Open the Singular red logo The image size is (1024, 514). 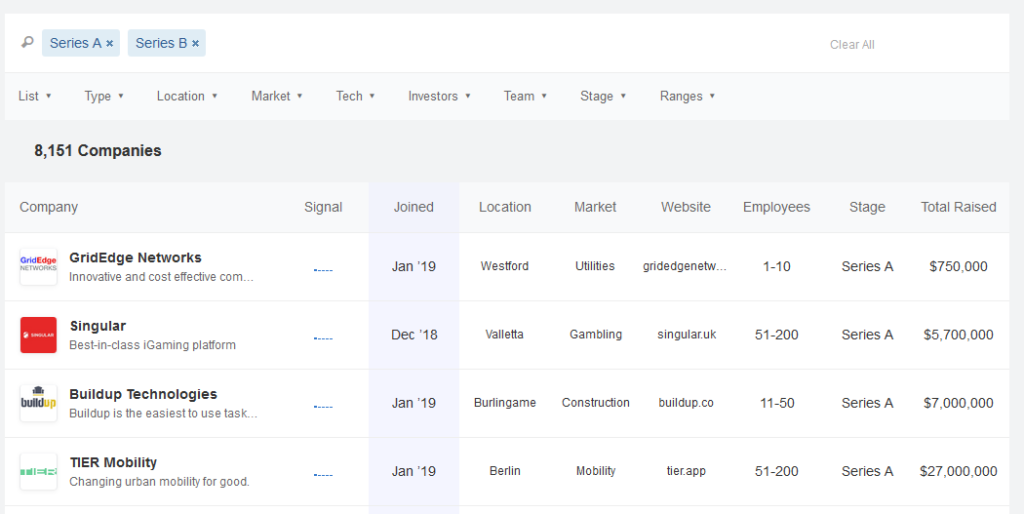tap(39, 335)
